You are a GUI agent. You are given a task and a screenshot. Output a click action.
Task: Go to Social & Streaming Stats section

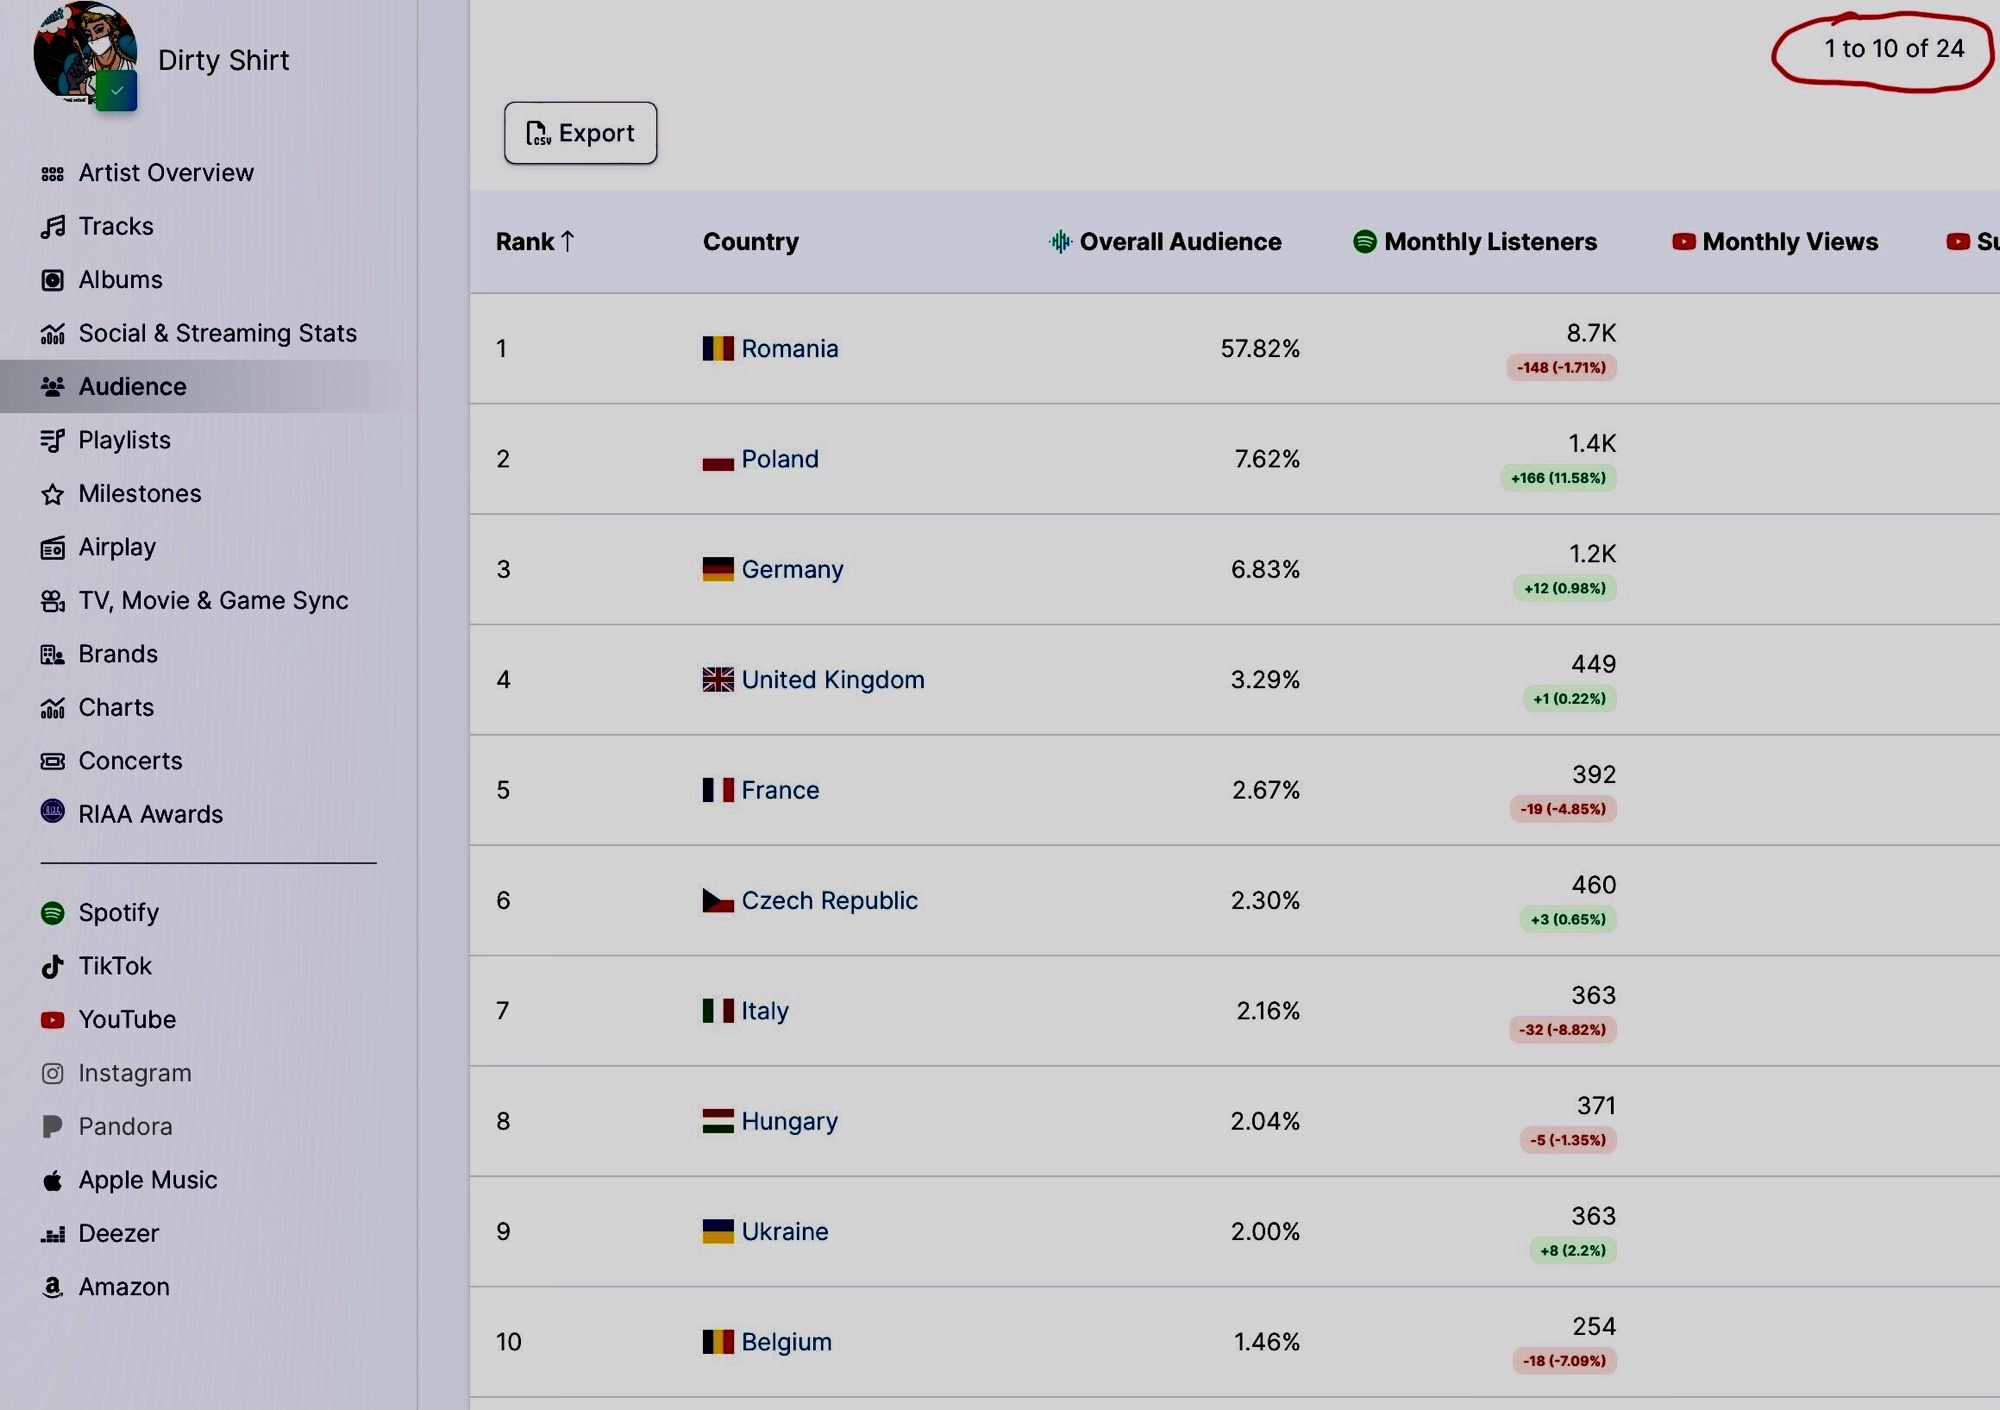tap(217, 333)
